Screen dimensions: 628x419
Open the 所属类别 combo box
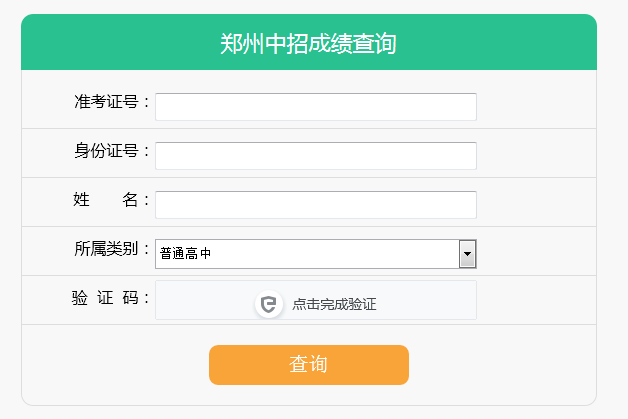[307, 254]
